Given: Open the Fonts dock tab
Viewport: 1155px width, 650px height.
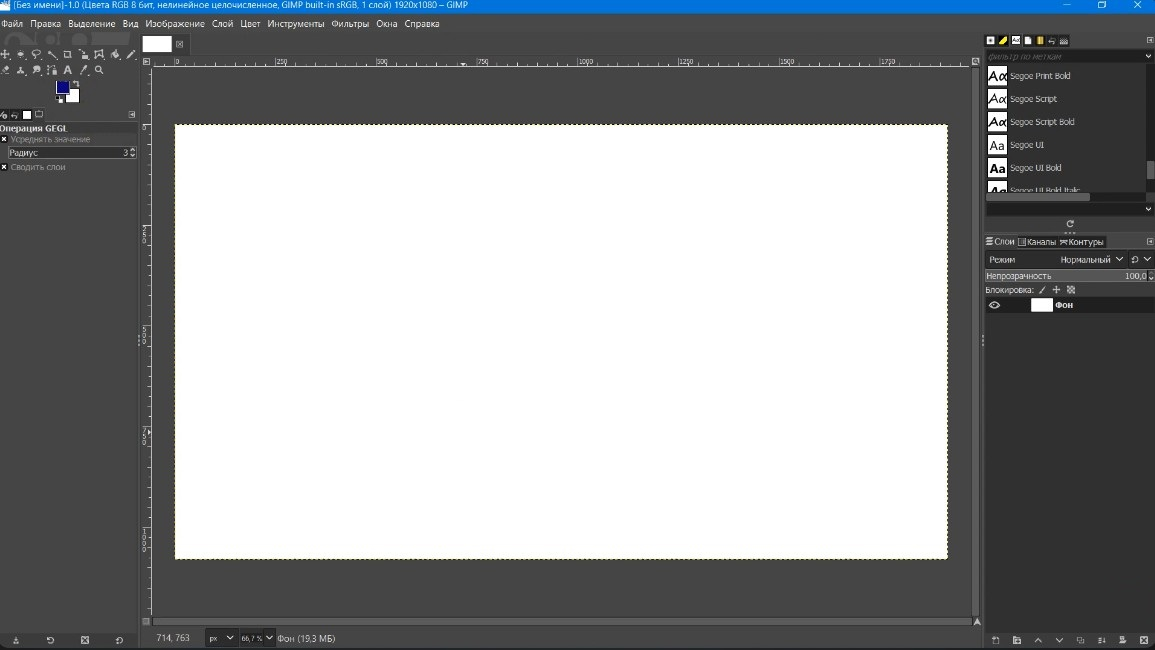Looking at the screenshot, I should coord(1016,41).
